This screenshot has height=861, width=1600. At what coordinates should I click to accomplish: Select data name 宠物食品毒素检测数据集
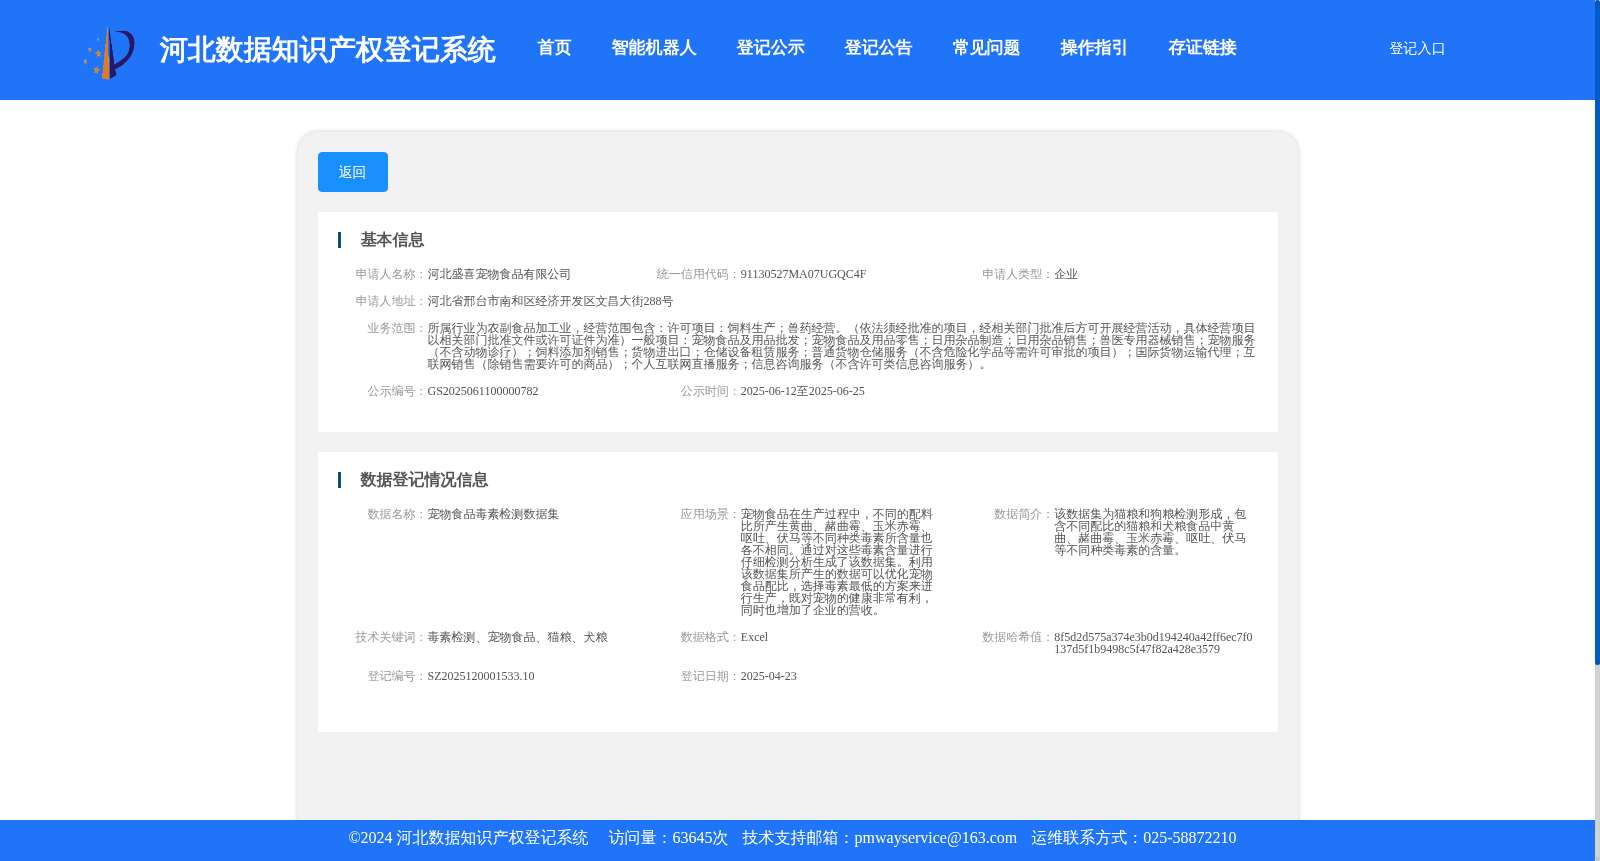[493, 514]
